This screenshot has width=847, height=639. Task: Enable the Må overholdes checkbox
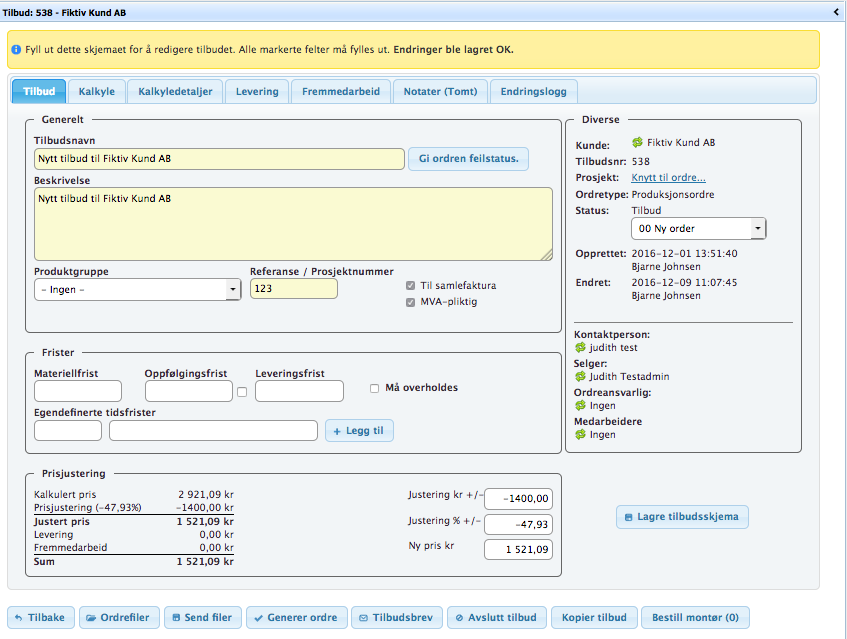click(x=375, y=388)
